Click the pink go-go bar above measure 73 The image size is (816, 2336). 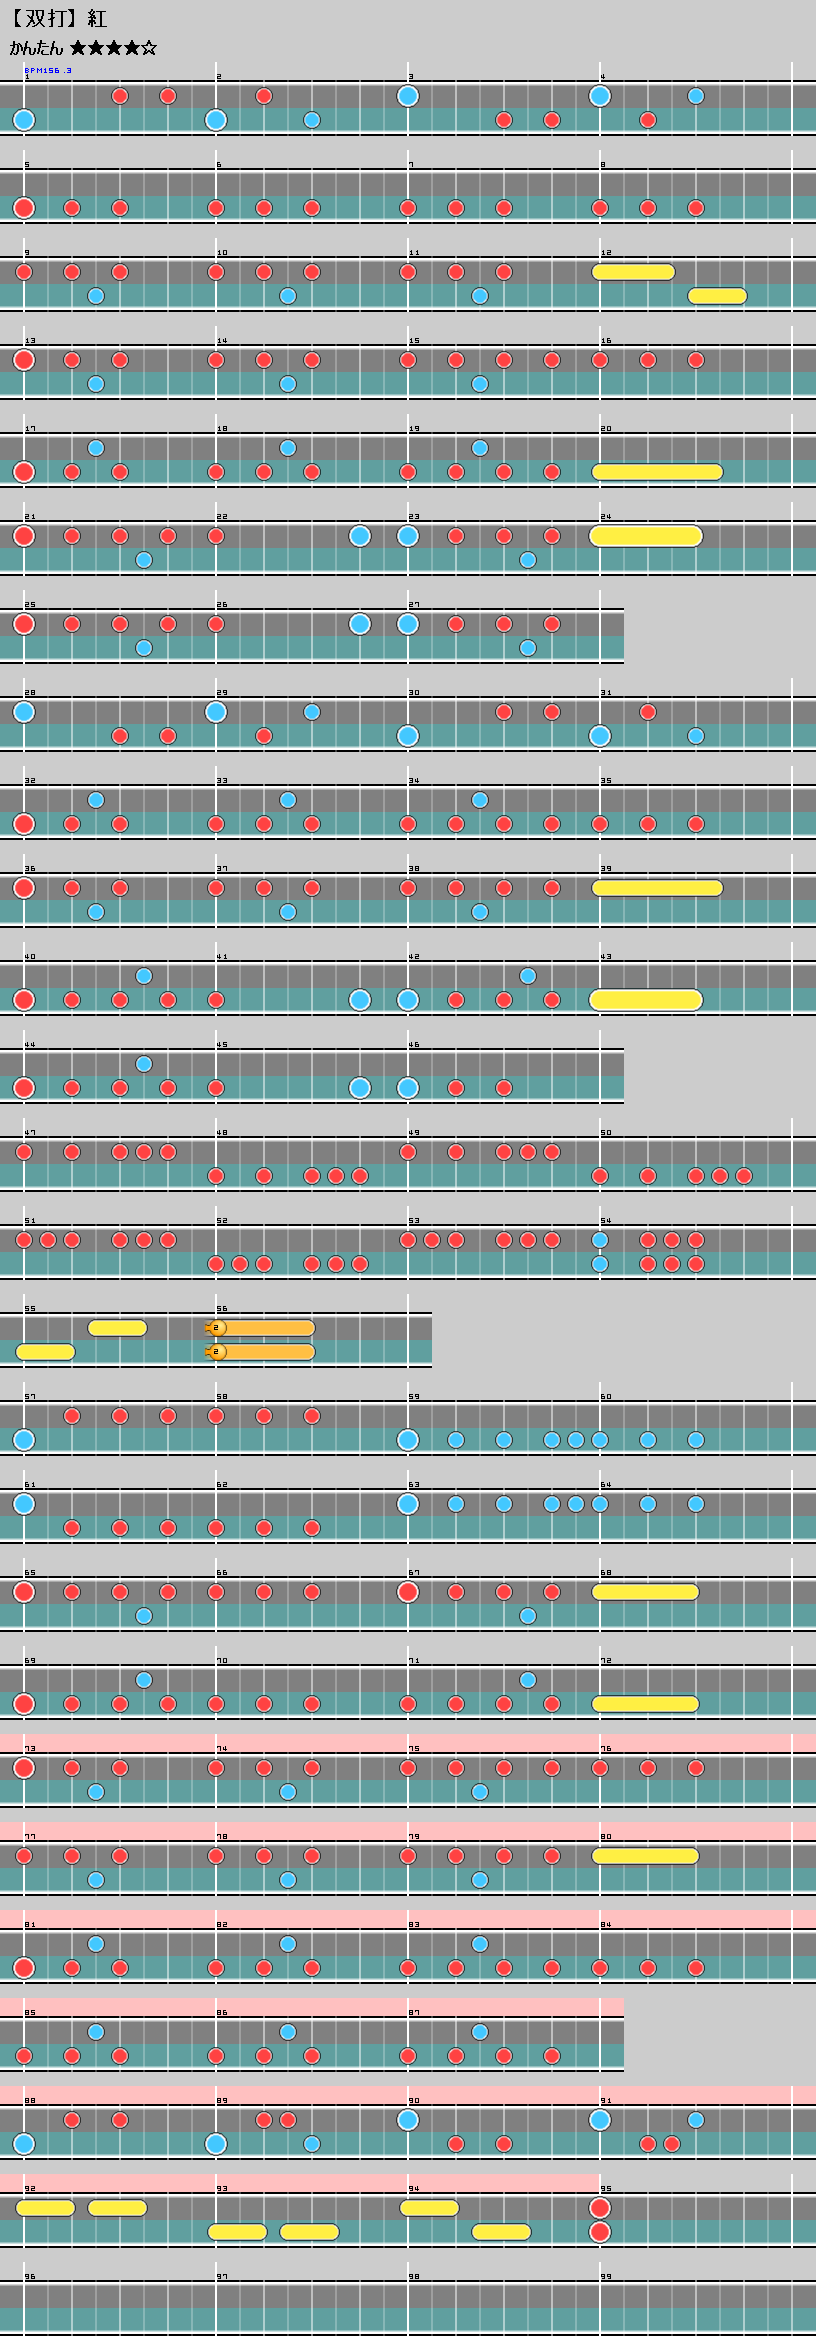(408, 1743)
